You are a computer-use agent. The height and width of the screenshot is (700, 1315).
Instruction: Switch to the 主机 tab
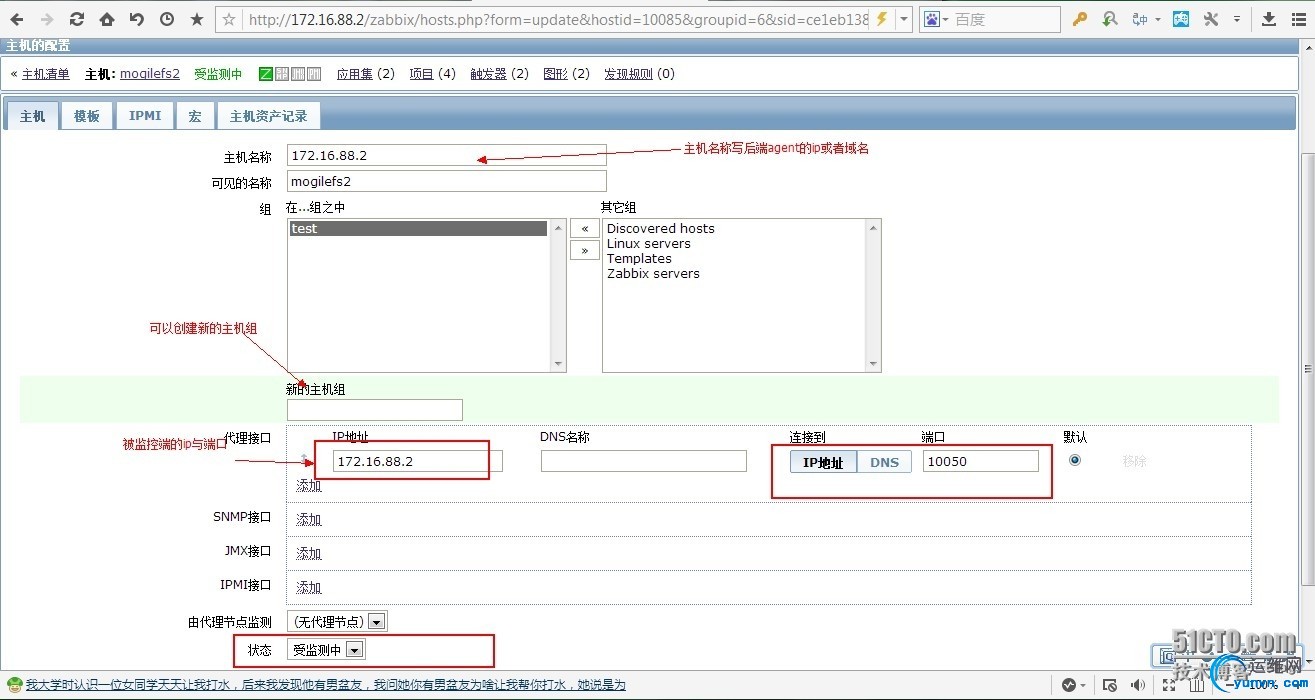33,116
